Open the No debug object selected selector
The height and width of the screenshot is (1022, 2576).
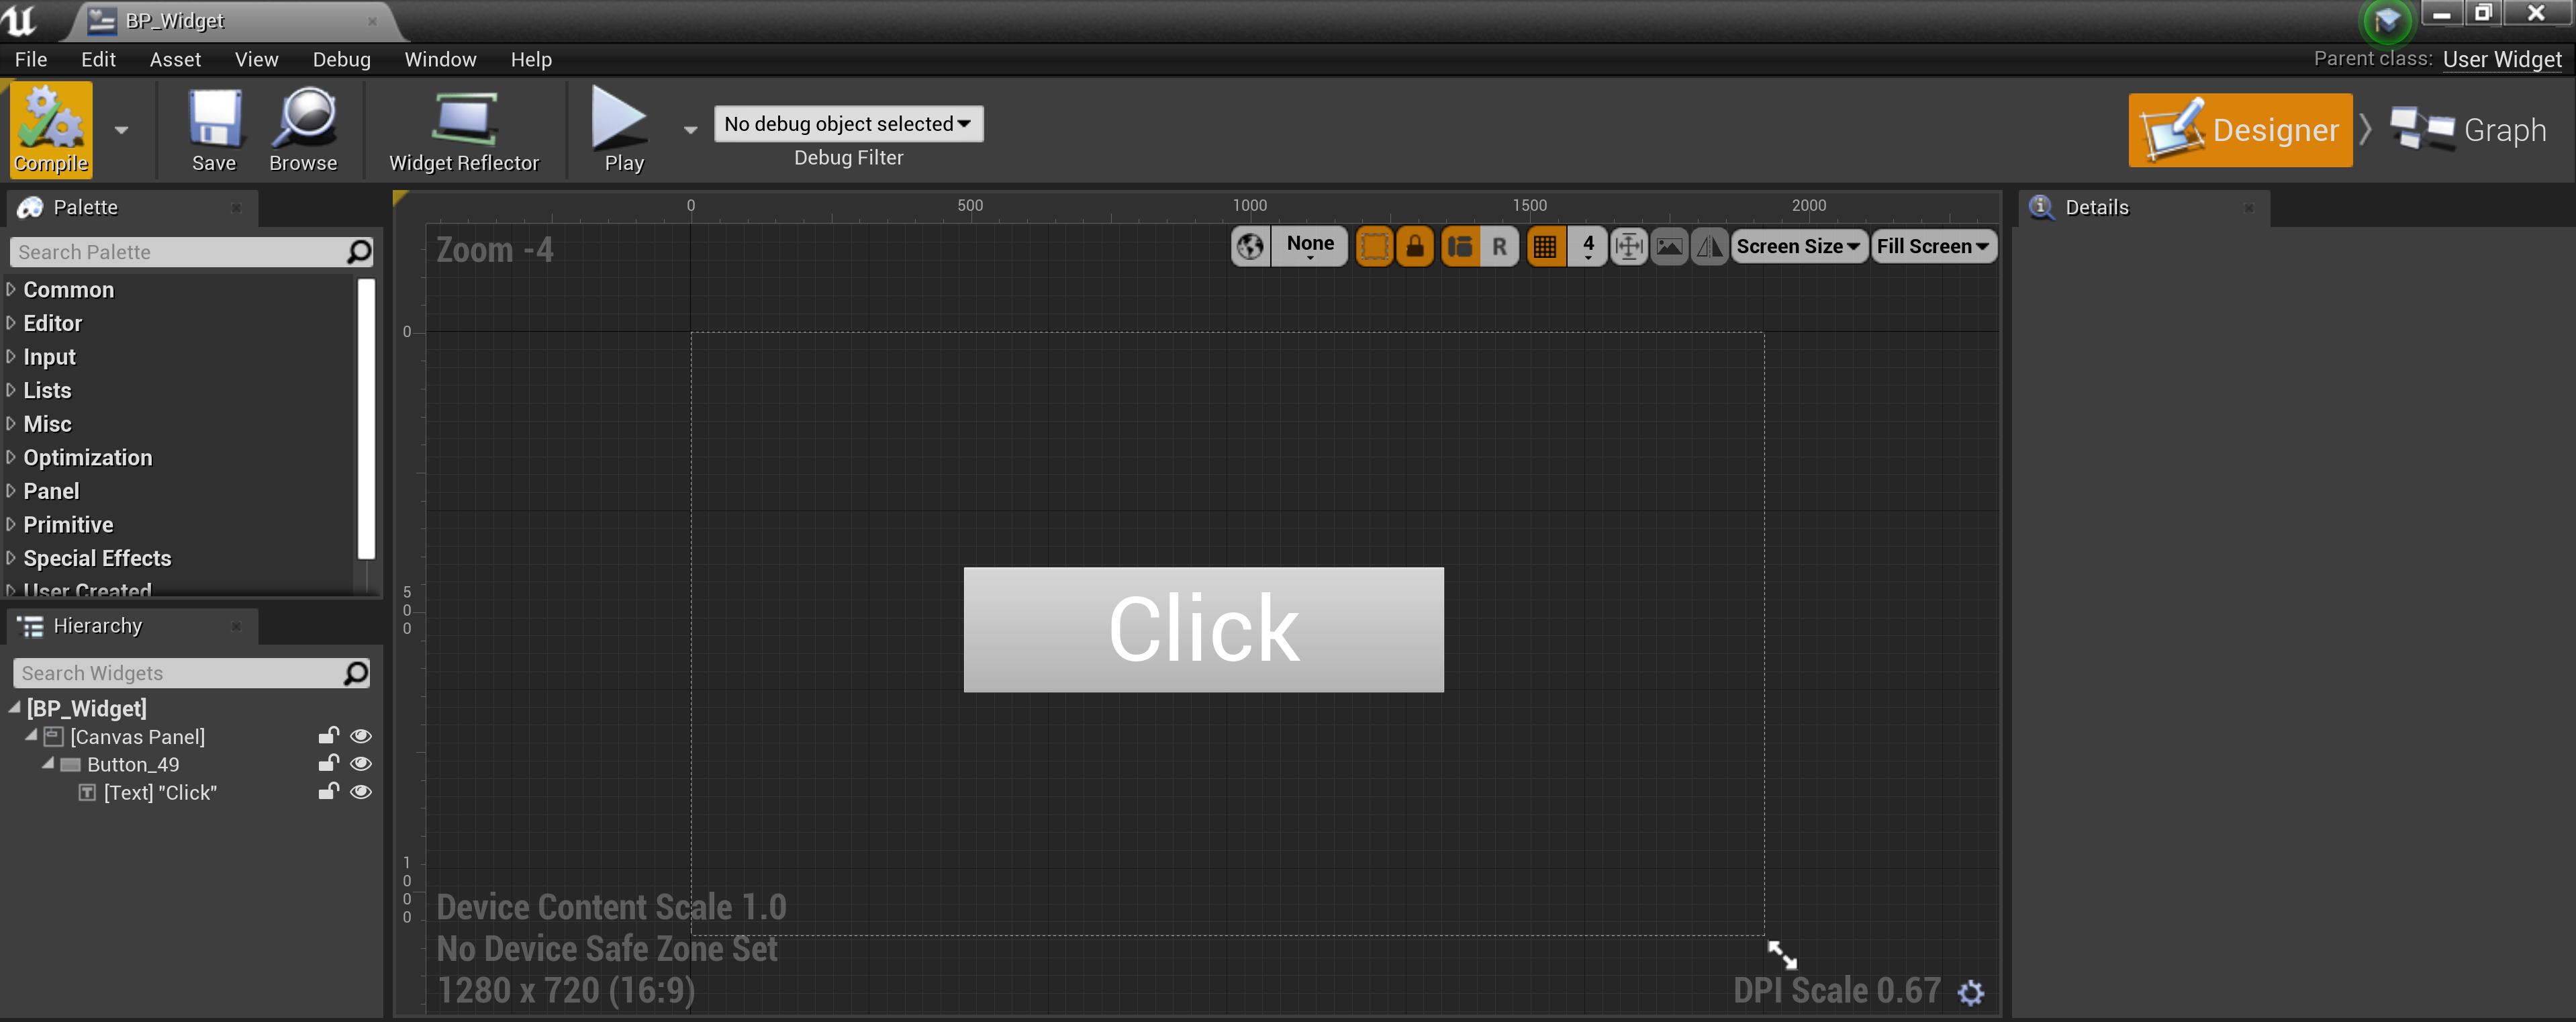pos(848,124)
